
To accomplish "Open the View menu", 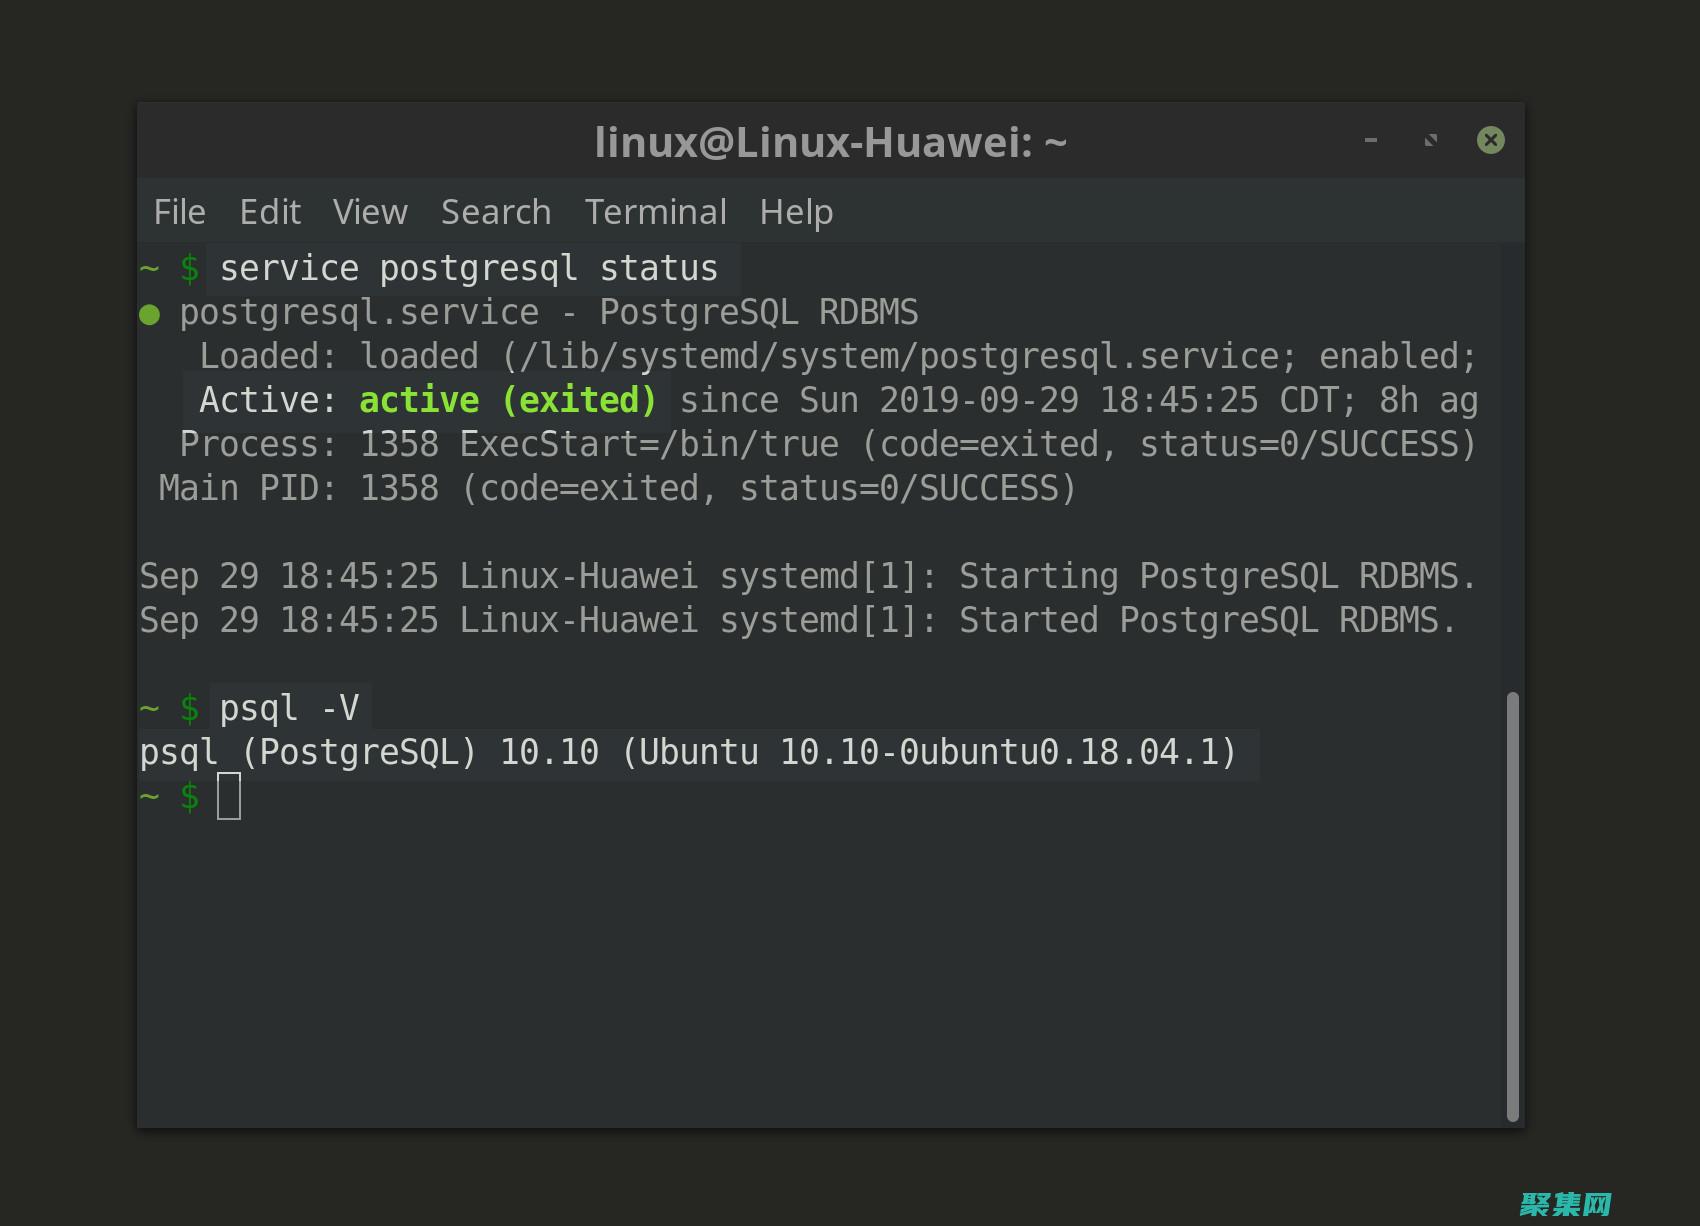I will (x=370, y=212).
